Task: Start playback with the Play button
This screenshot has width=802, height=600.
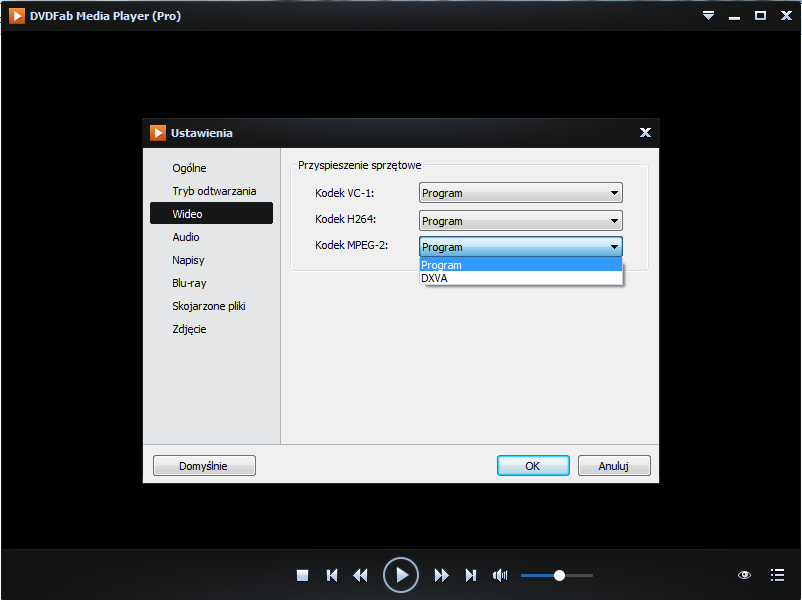Action: point(401,575)
